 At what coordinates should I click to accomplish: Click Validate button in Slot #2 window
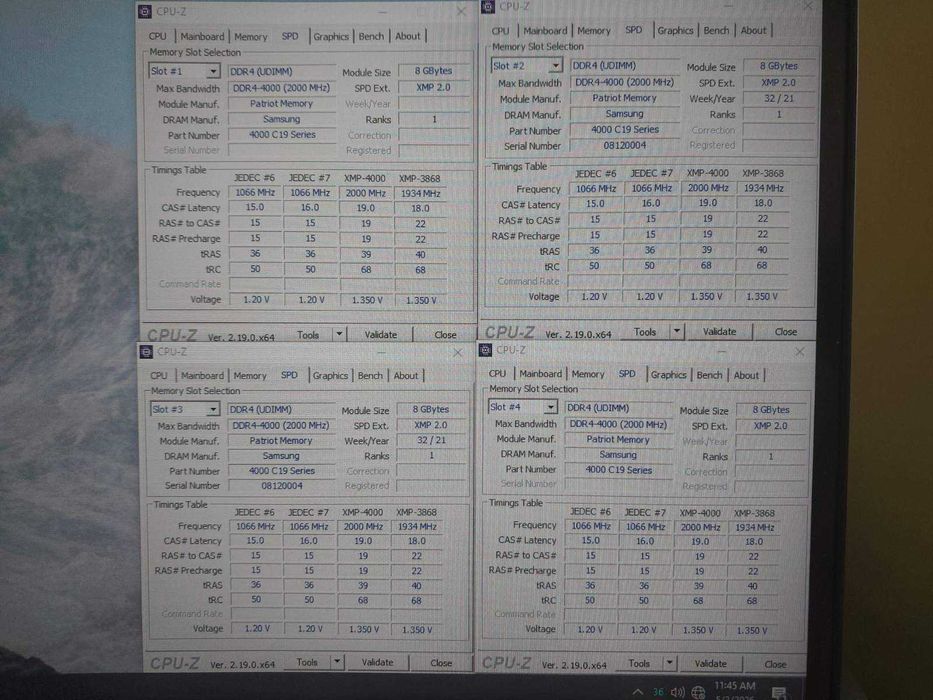point(719,332)
